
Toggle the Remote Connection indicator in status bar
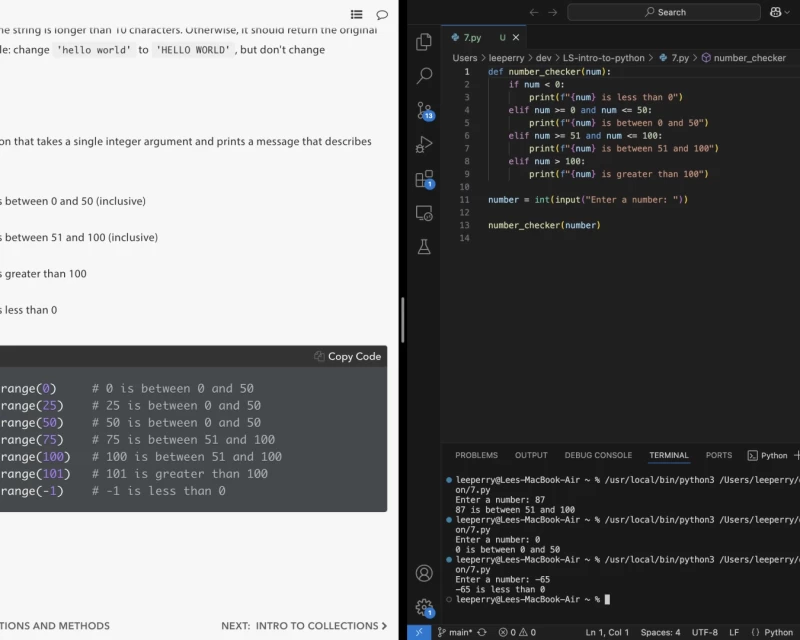click(419, 632)
